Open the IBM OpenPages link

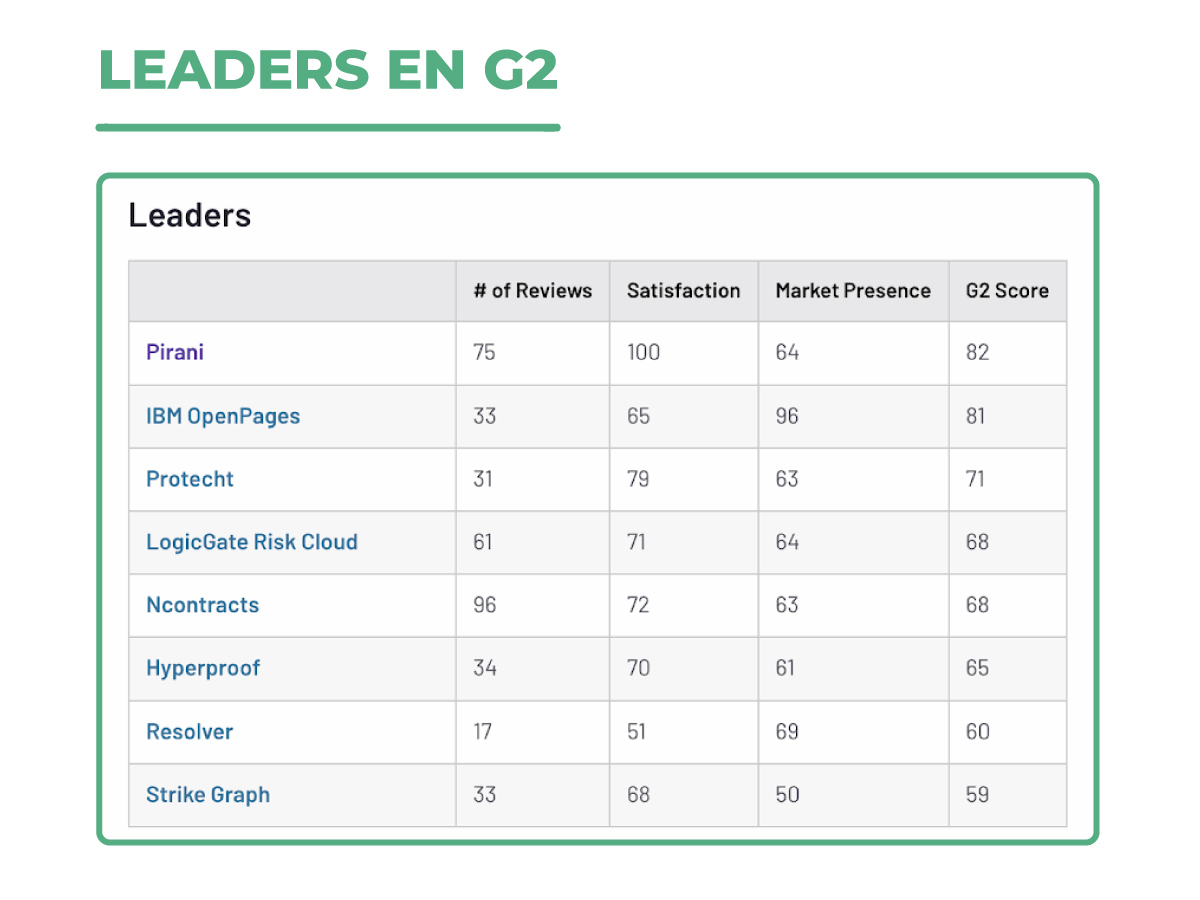point(223,416)
